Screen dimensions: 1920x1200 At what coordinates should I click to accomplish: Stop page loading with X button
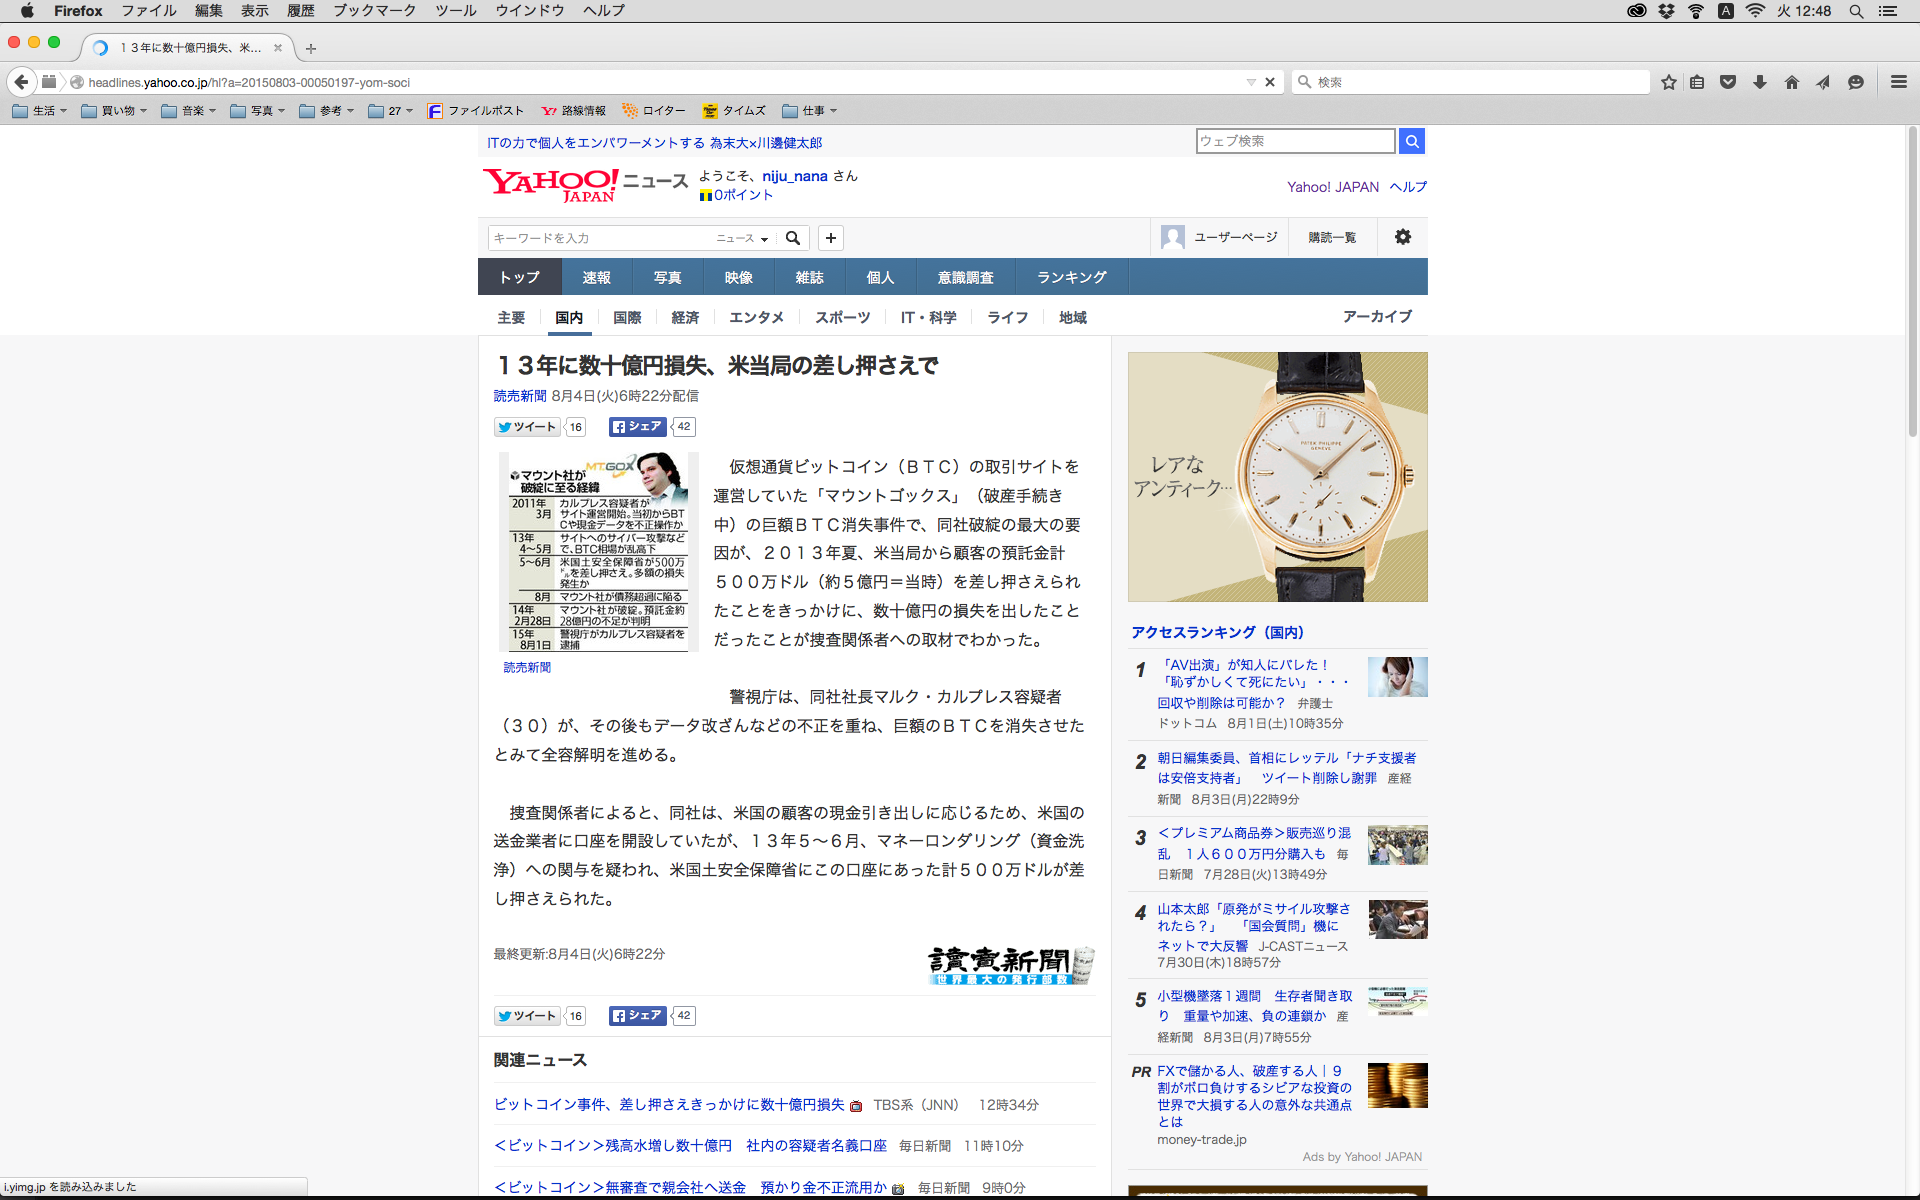(x=1270, y=82)
